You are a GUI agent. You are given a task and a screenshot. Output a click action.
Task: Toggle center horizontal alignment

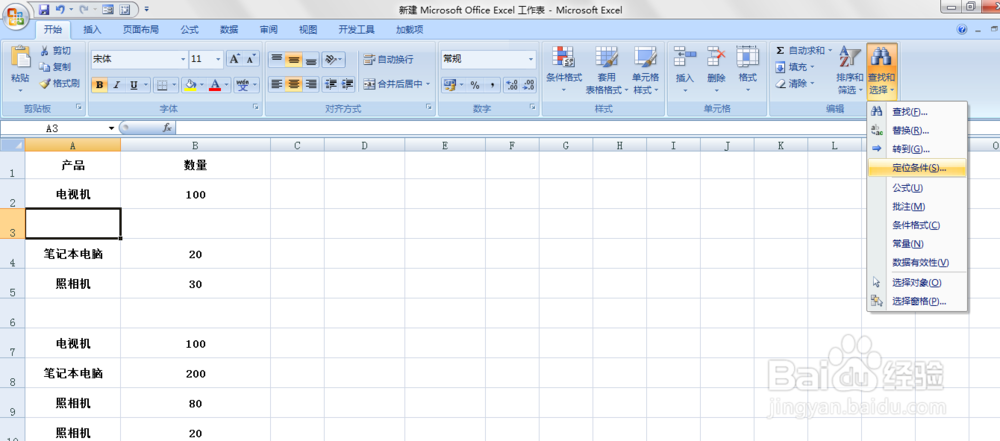click(x=293, y=84)
